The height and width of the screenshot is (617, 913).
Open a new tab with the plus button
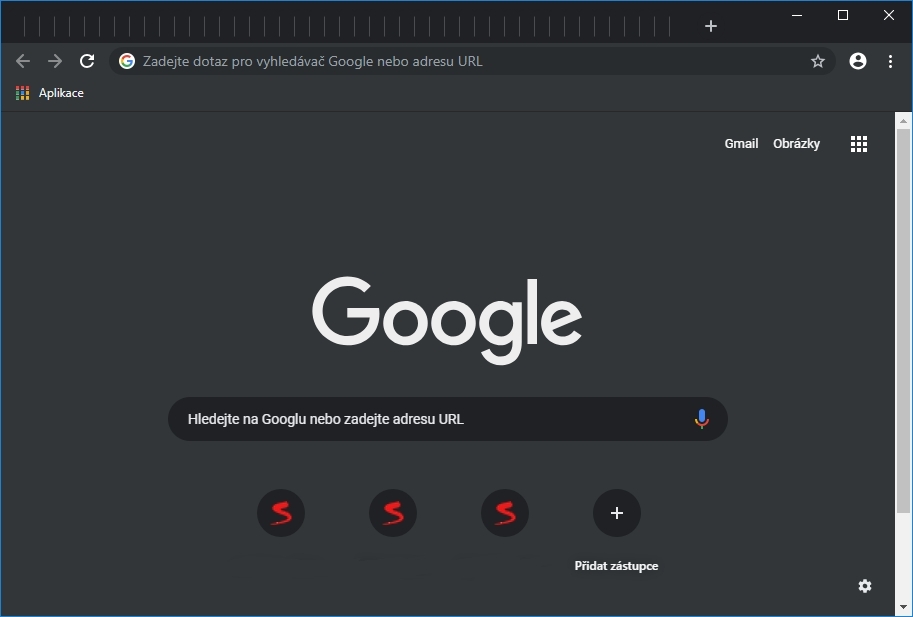point(710,26)
